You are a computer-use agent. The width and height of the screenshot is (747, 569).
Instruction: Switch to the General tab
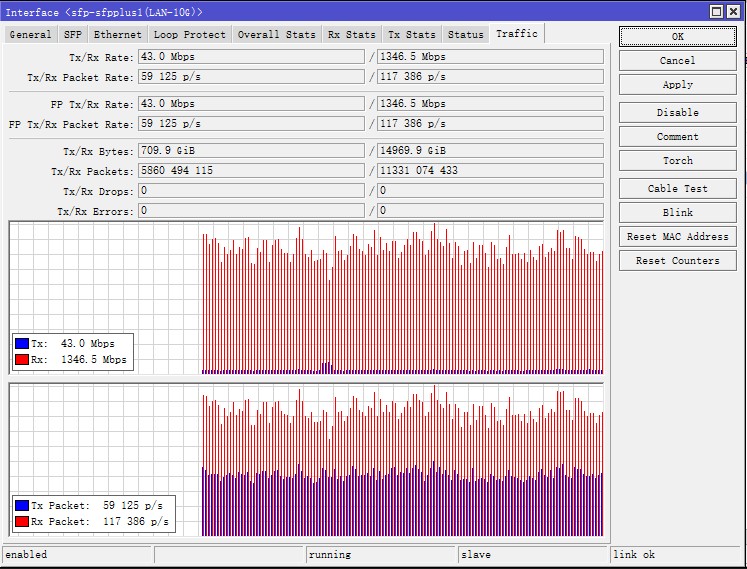30,34
